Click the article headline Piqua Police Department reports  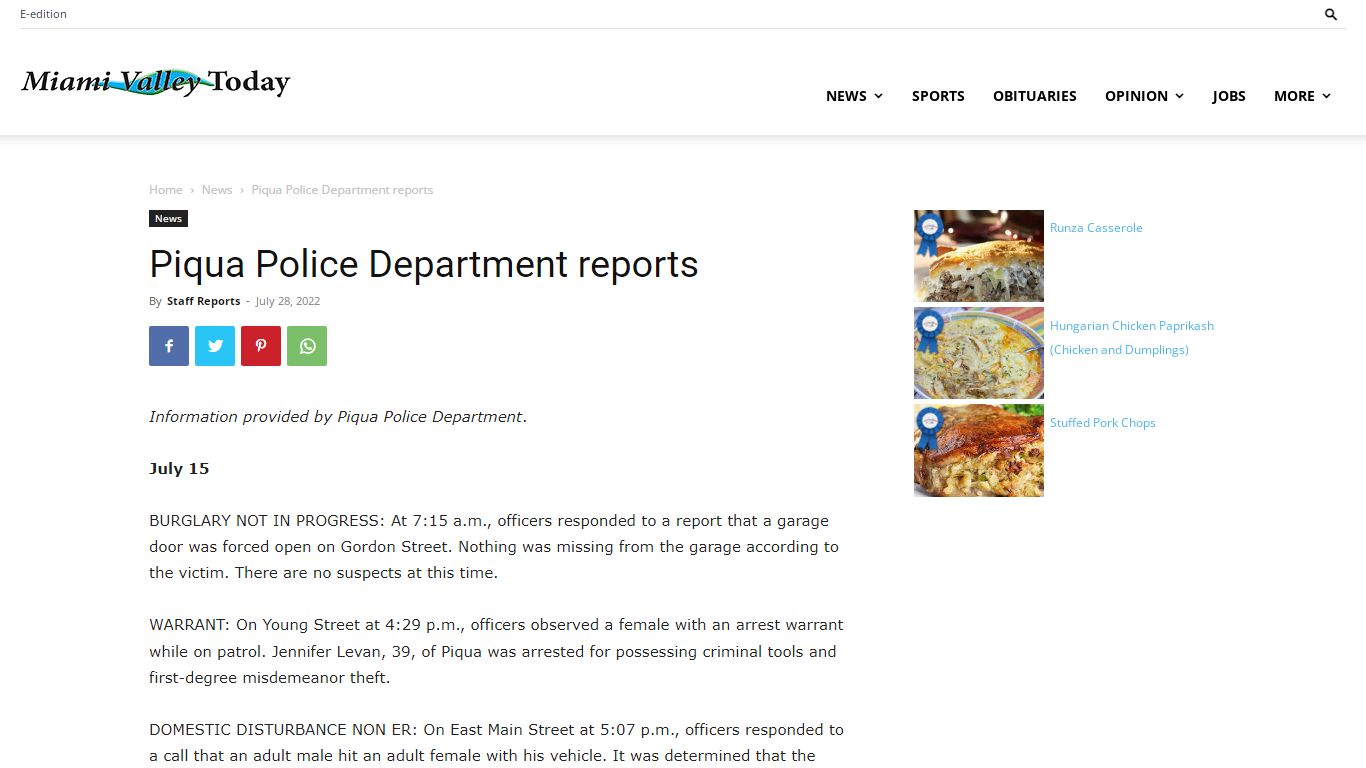click(424, 265)
